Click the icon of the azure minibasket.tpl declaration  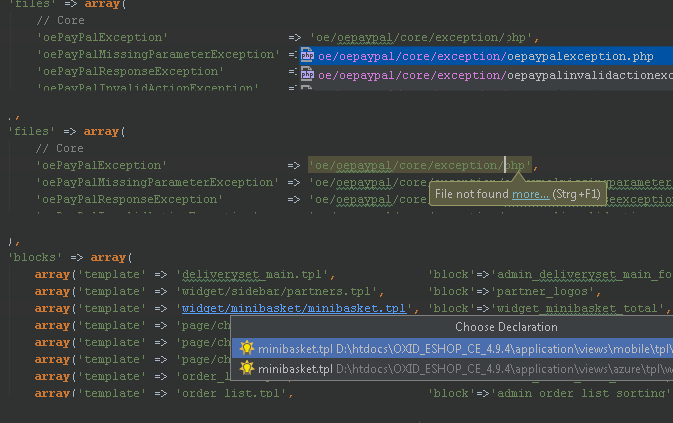tap(247, 368)
